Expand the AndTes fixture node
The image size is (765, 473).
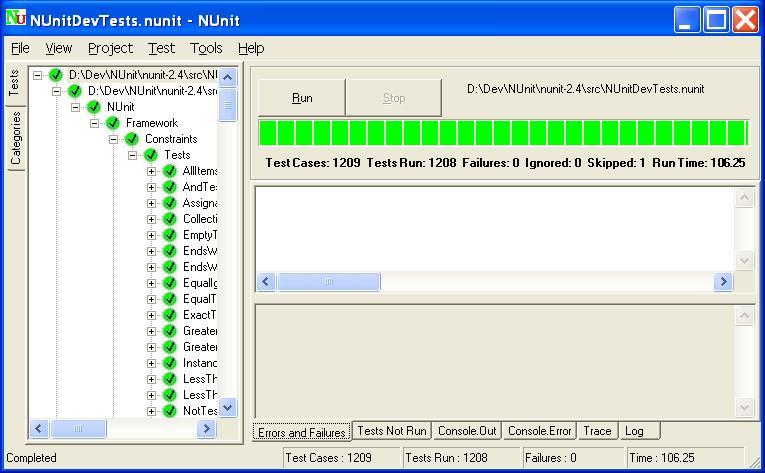coord(151,187)
